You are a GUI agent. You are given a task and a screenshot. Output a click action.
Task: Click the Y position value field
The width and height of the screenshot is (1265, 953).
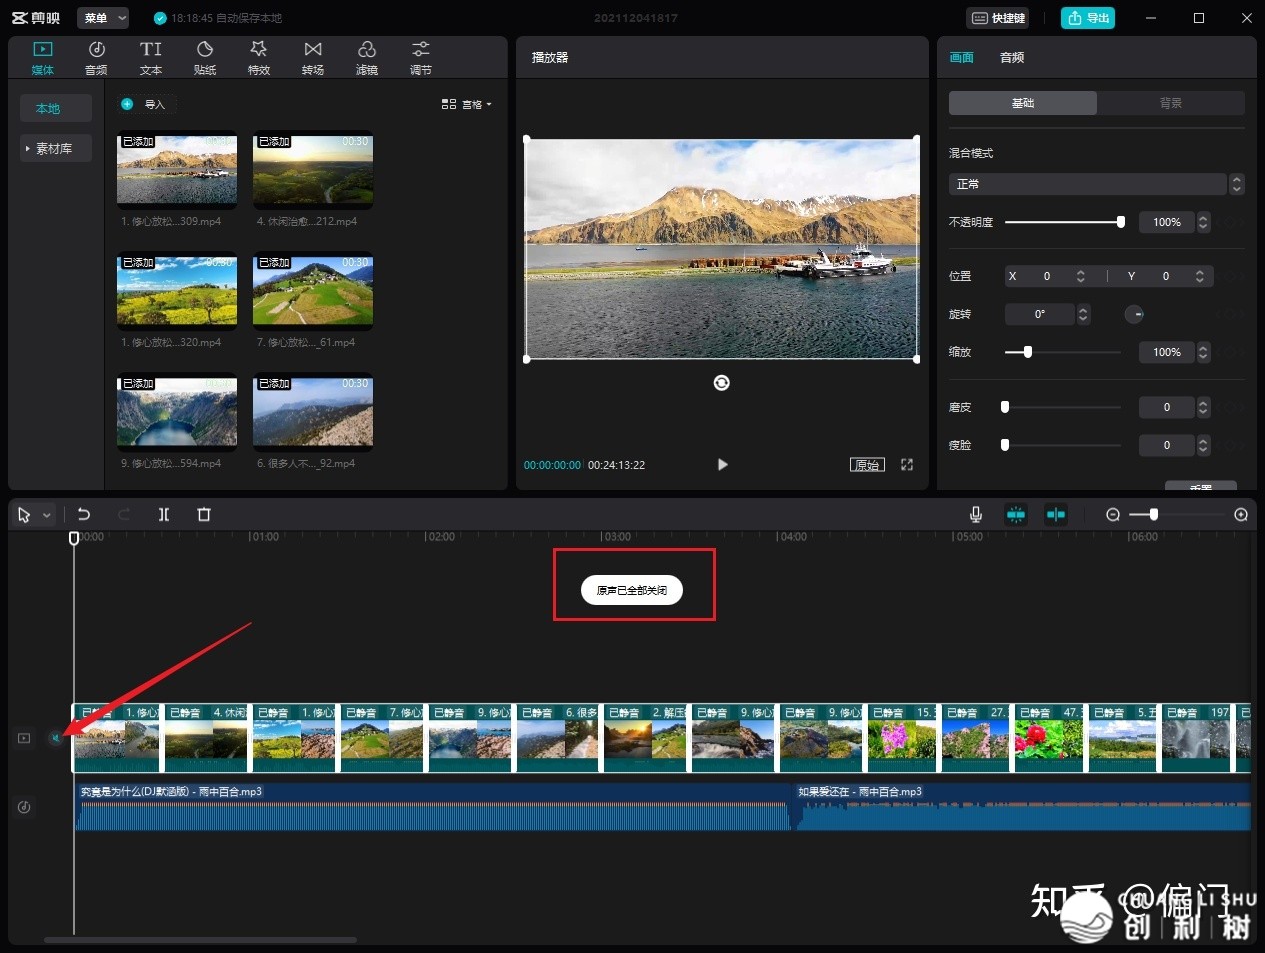click(1165, 276)
